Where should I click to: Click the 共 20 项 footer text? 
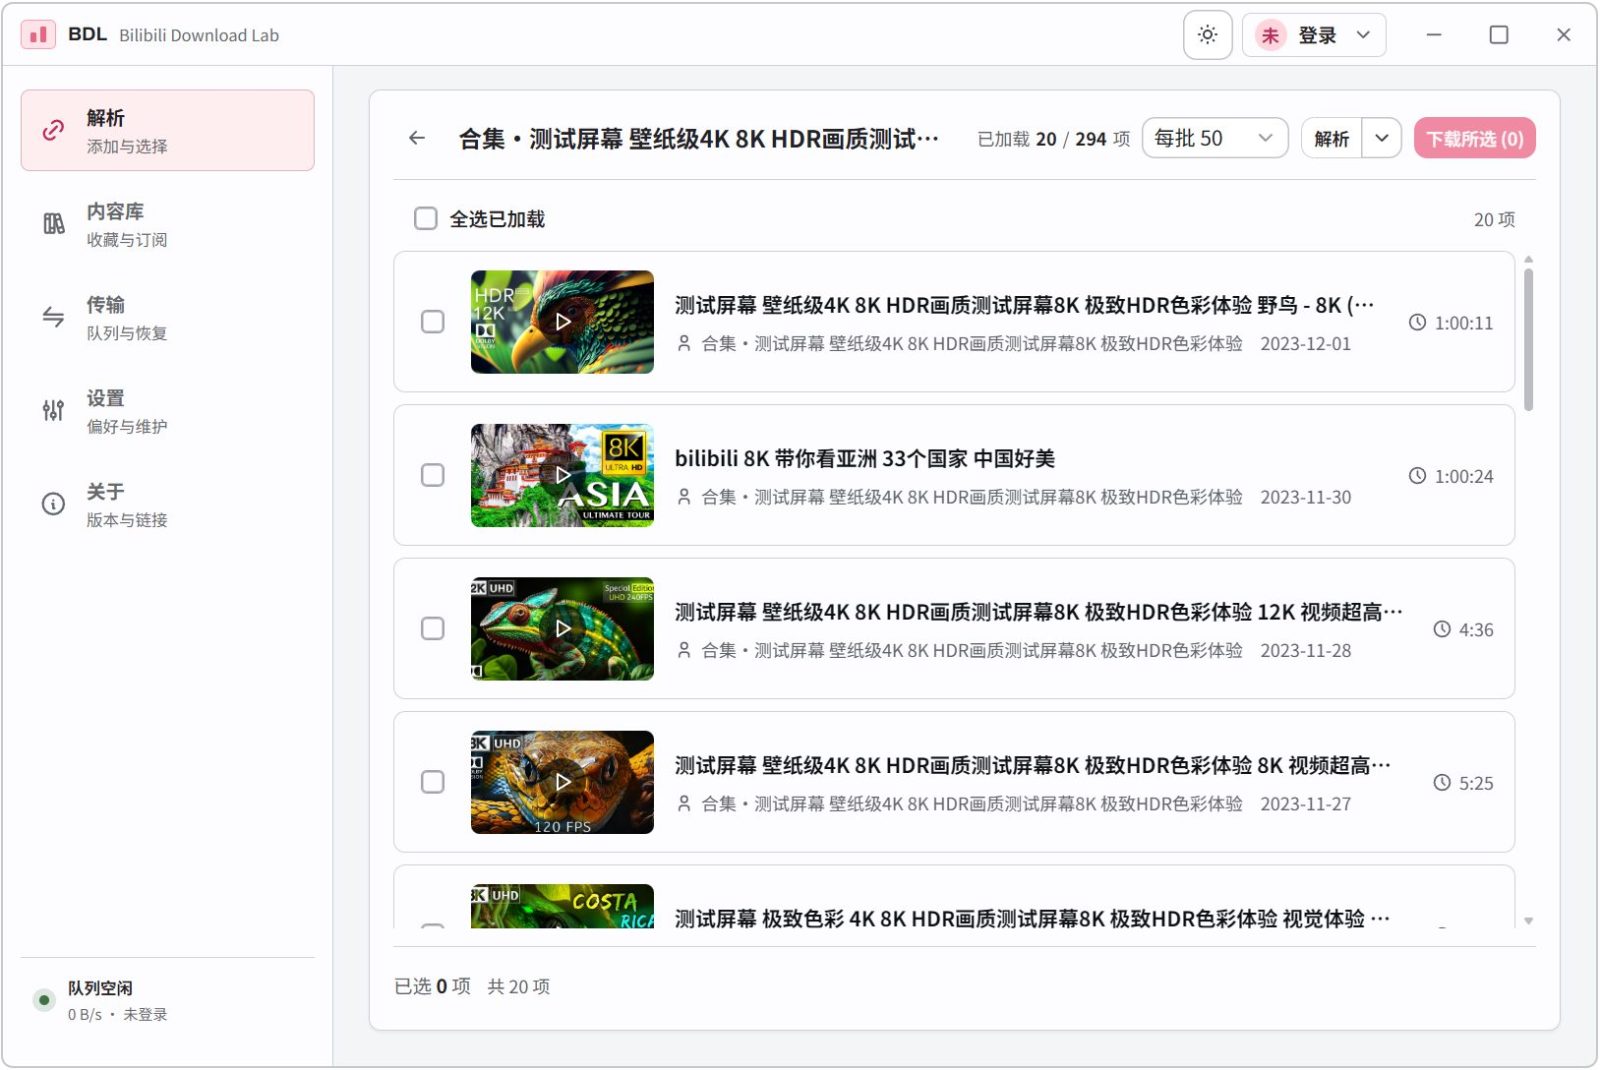point(518,986)
